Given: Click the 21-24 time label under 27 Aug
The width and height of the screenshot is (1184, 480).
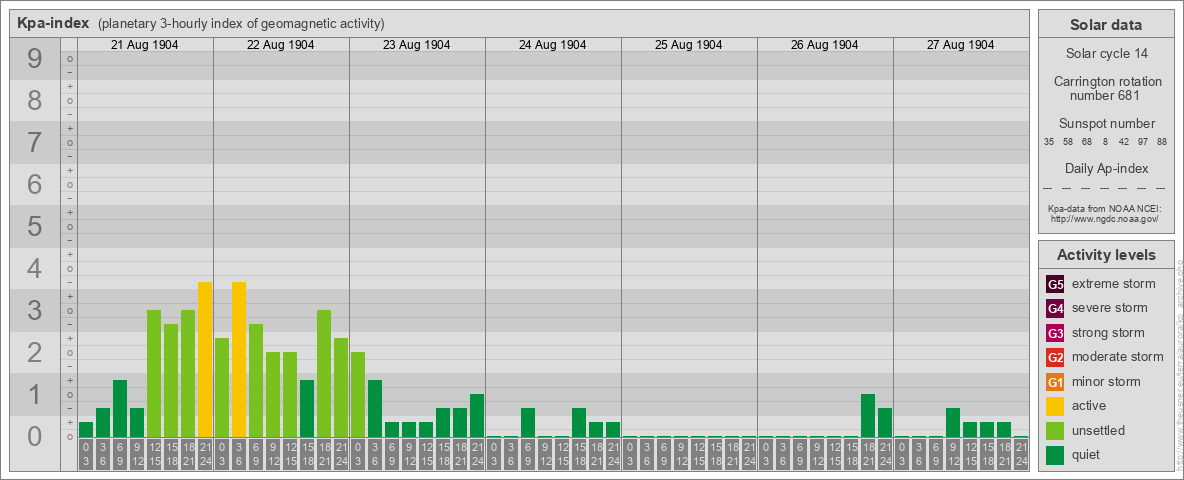Looking at the screenshot, I should click(x=1021, y=454).
